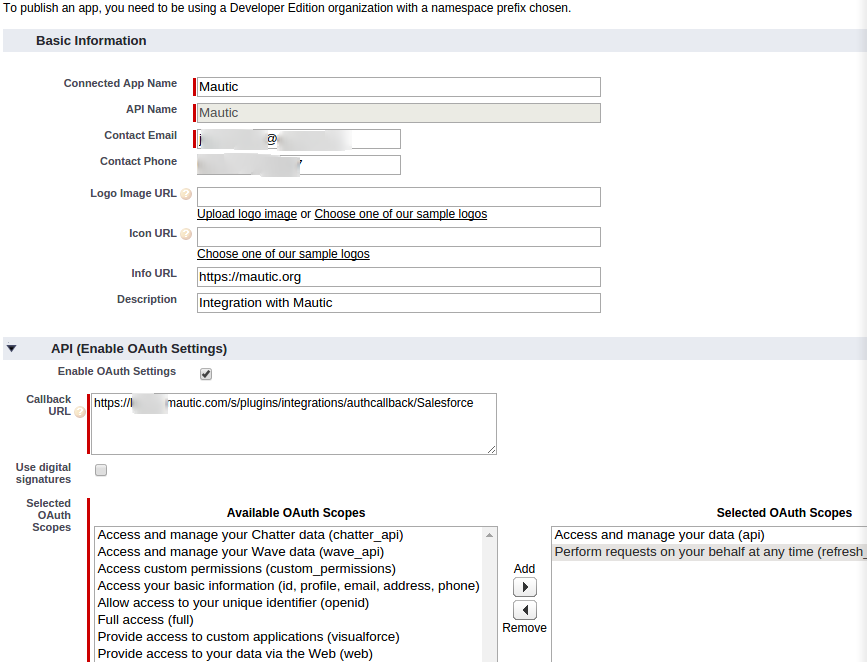Screen dimensions: 867x662
Task: Focus the Description text field
Action: pyautogui.click(x=399, y=303)
